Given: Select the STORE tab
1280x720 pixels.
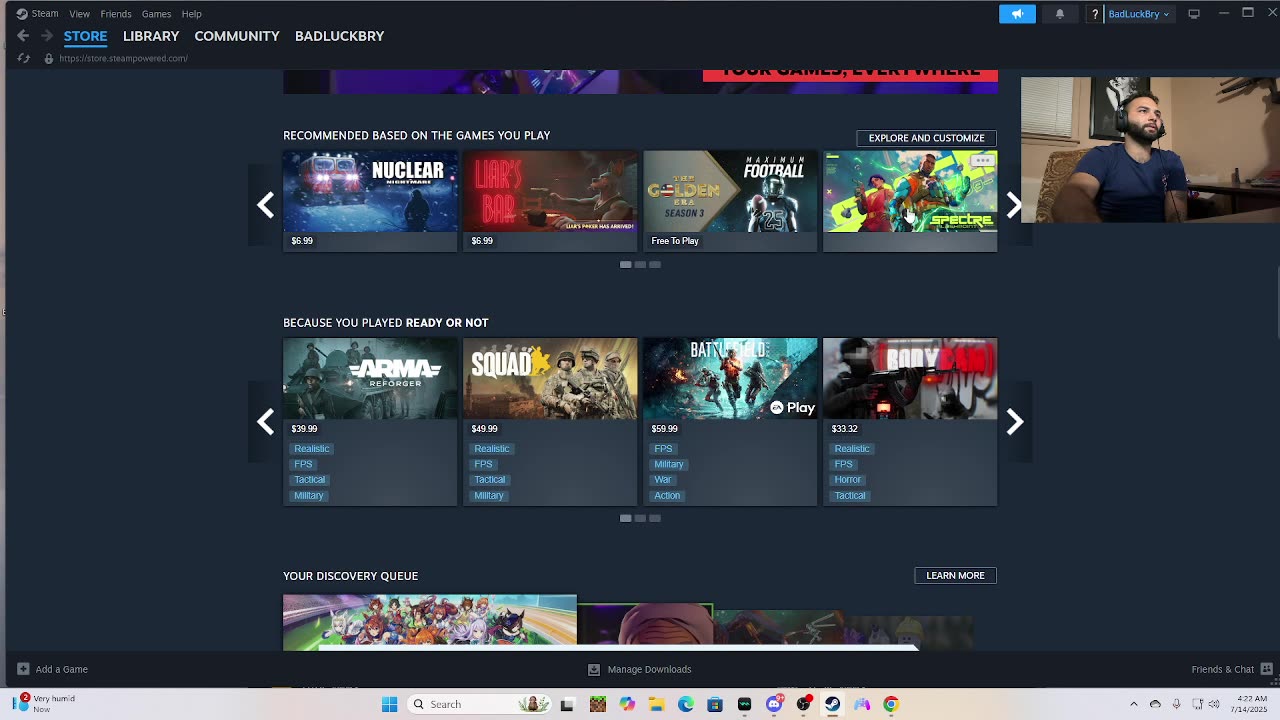Looking at the screenshot, I should coord(85,36).
